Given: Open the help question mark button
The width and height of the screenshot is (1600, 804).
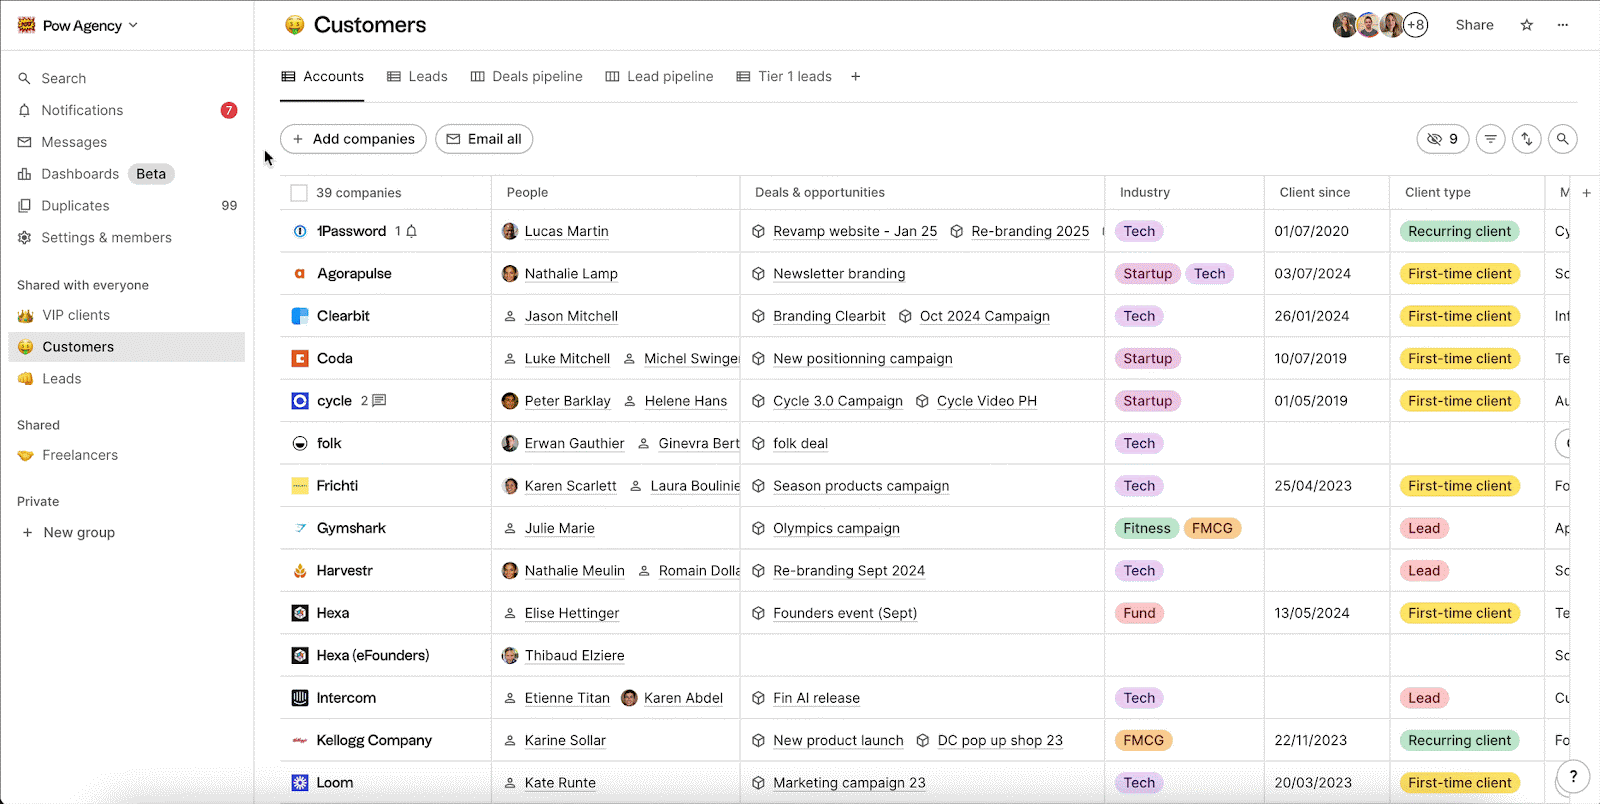Looking at the screenshot, I should coord(1573,776).
